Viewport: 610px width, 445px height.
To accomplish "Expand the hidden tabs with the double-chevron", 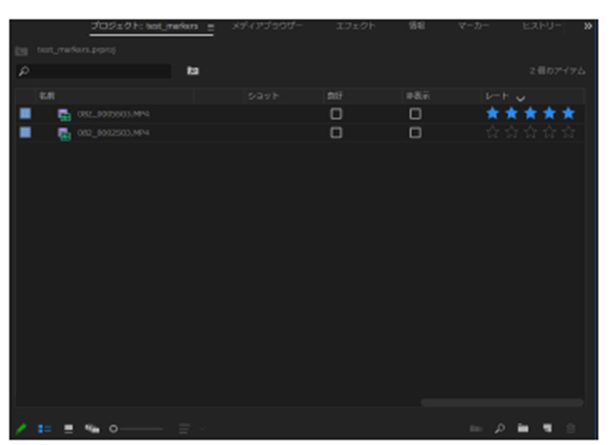I will pyautogui.click(x=588, y=25).
